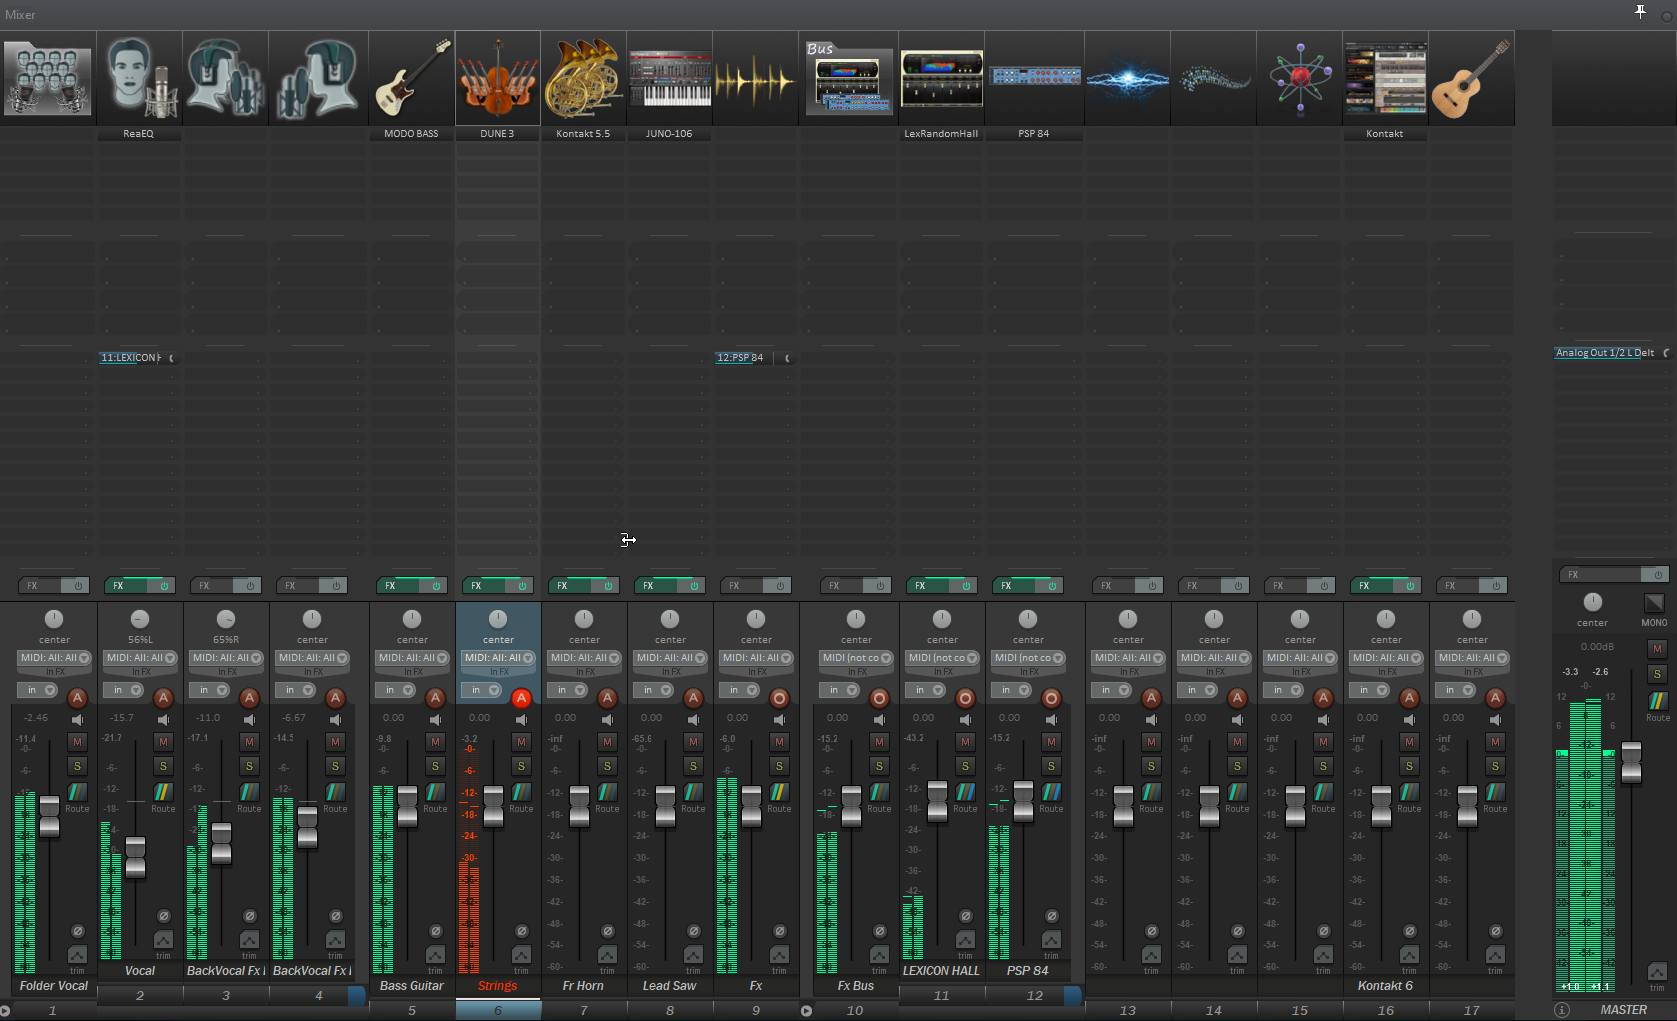Open trim envelope icon on Lead Saw track
1677x1021 pixels.
point(693,955)
